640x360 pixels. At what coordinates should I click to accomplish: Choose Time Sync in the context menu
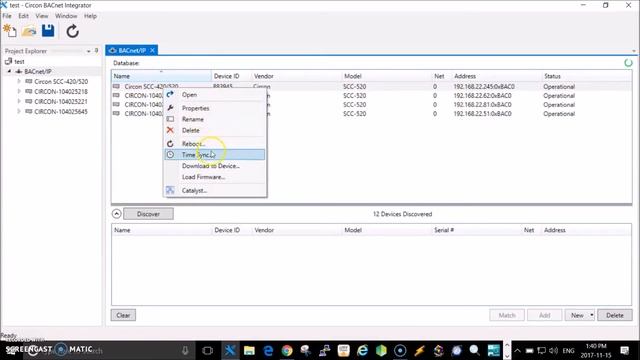[215, 155]
